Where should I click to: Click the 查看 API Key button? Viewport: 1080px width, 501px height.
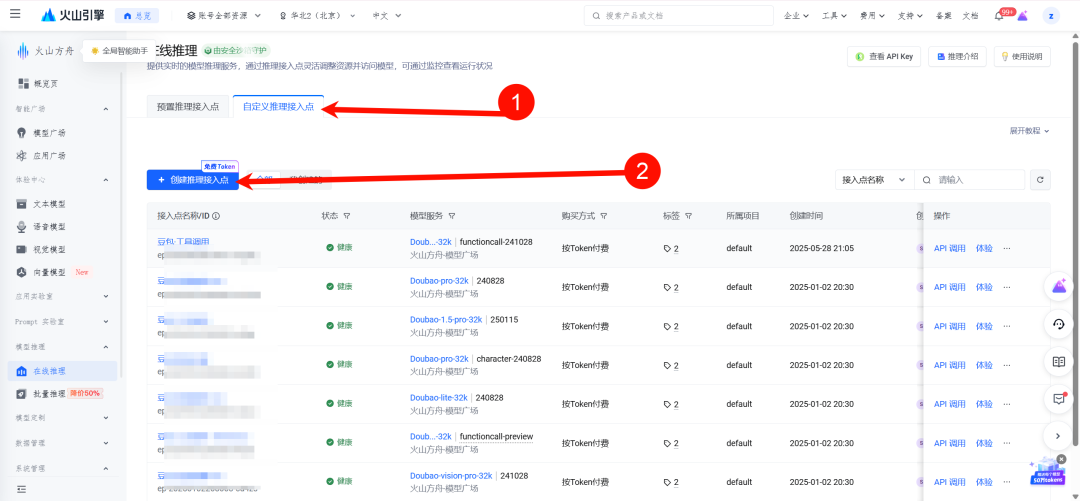884,57
